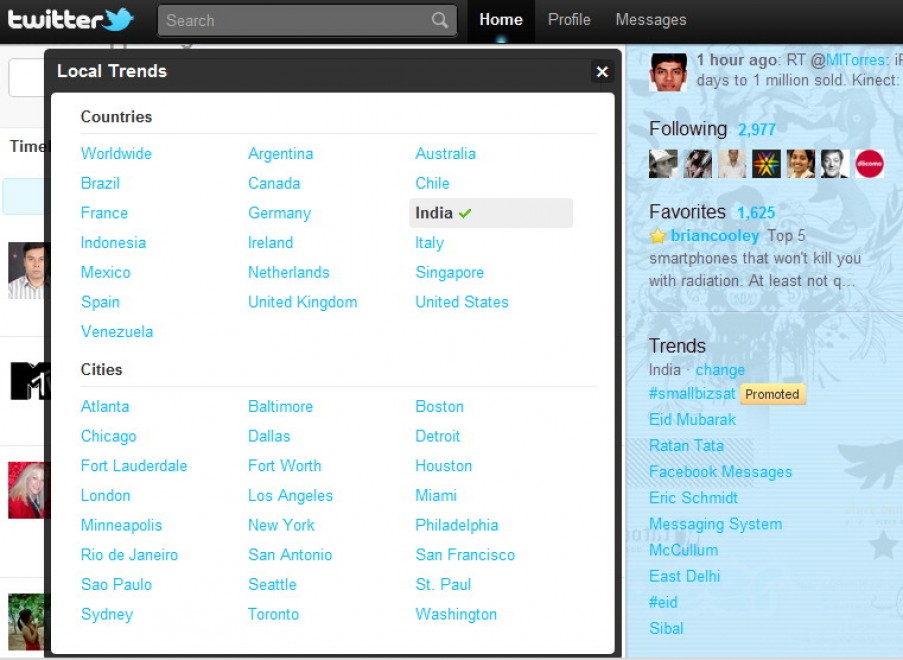Switch to New York trends
The height and width of the screenshot is (660, 903).
tap(281, 525)
